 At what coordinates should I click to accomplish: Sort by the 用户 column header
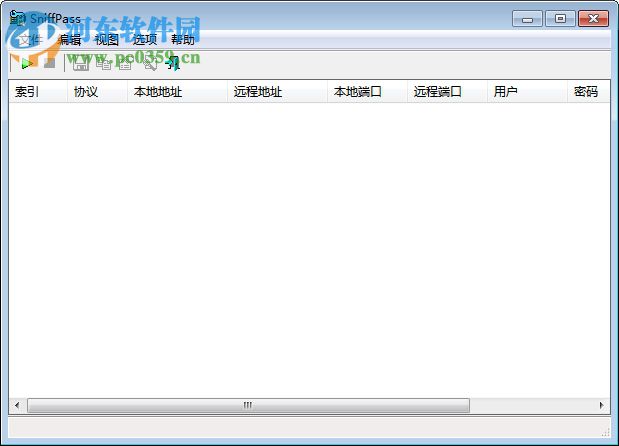point(527,92)
